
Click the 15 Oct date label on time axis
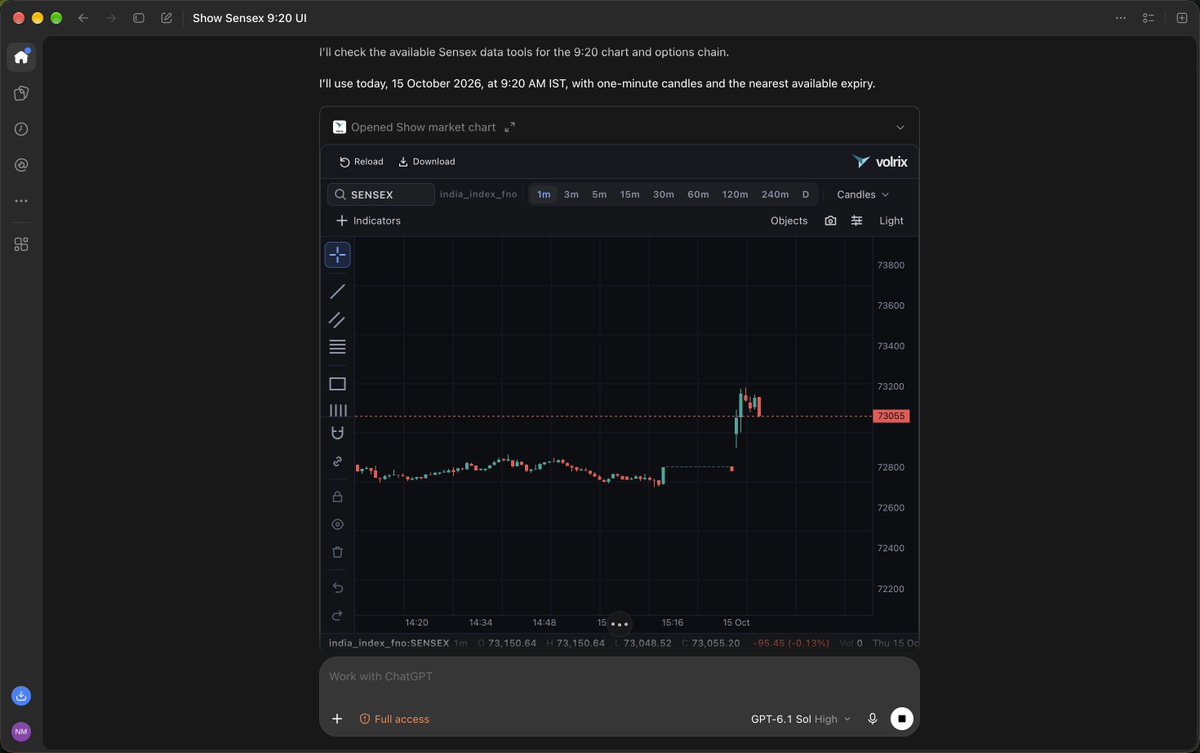coord(737,622)
